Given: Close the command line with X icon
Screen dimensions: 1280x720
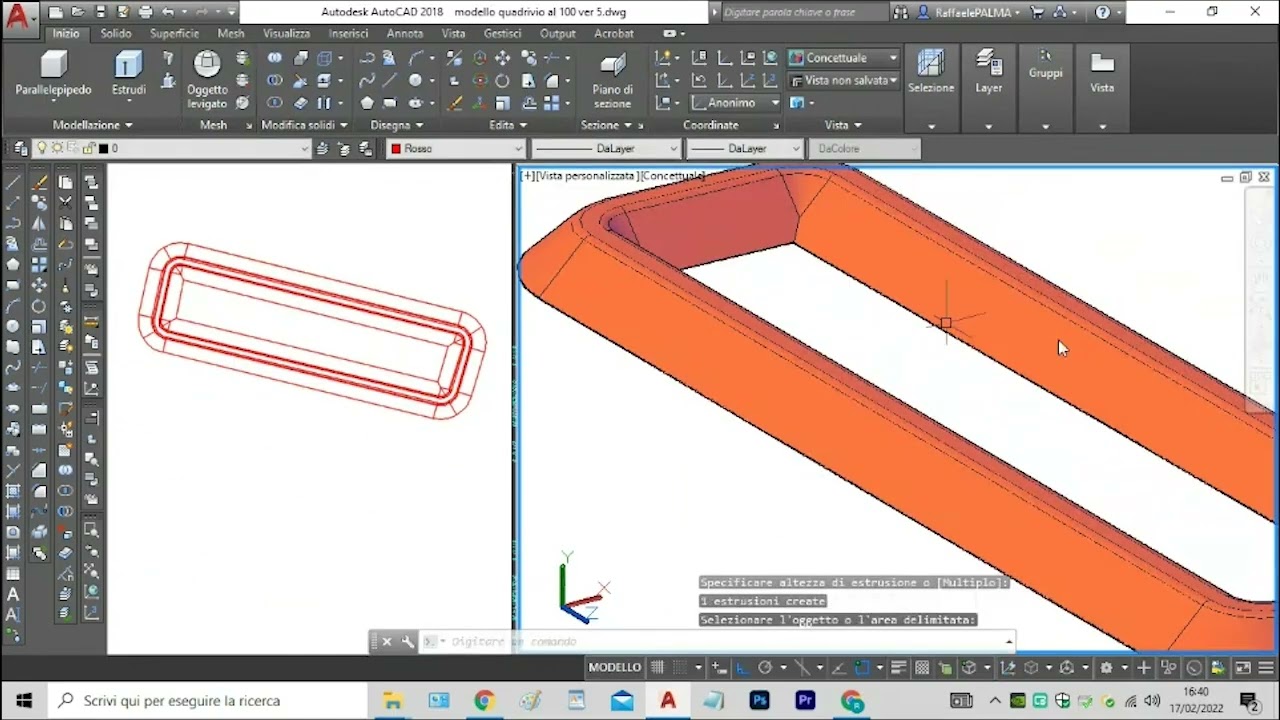Looking at the screenshot, I should coord(387,642).
